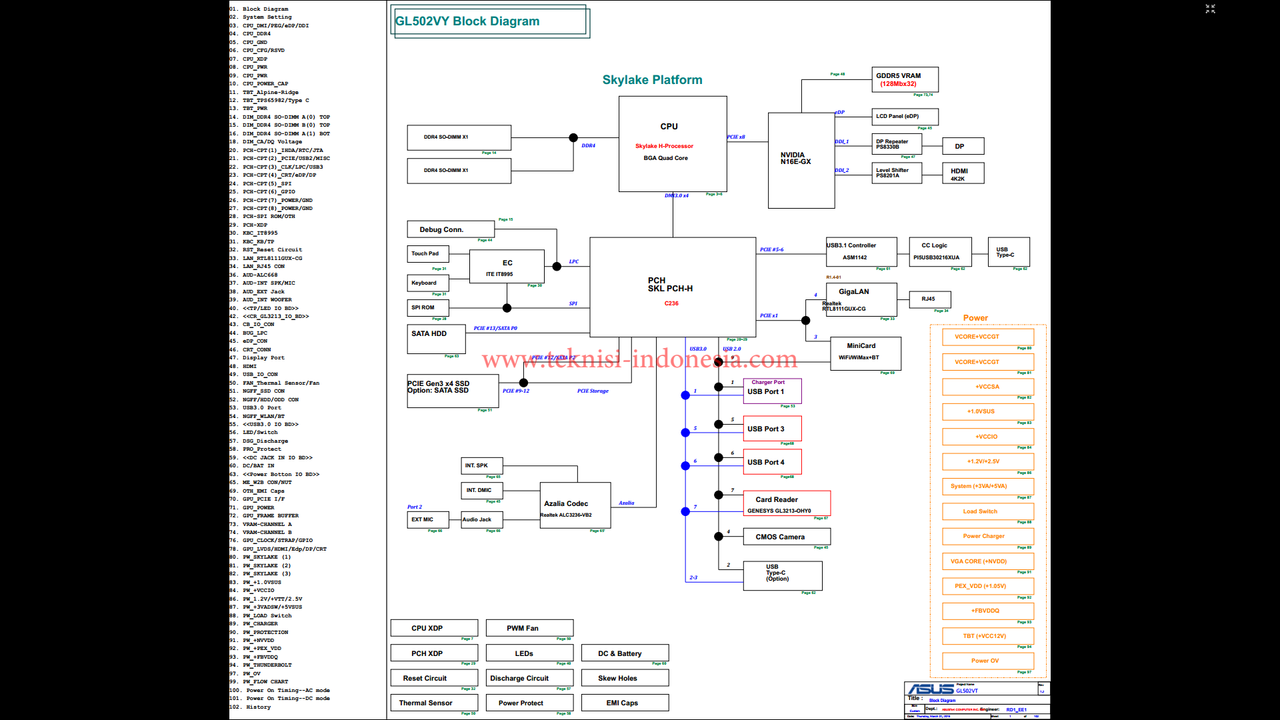
Task: Open index entry 70. GPU_PCIE I/F
Action: (258, 499)
